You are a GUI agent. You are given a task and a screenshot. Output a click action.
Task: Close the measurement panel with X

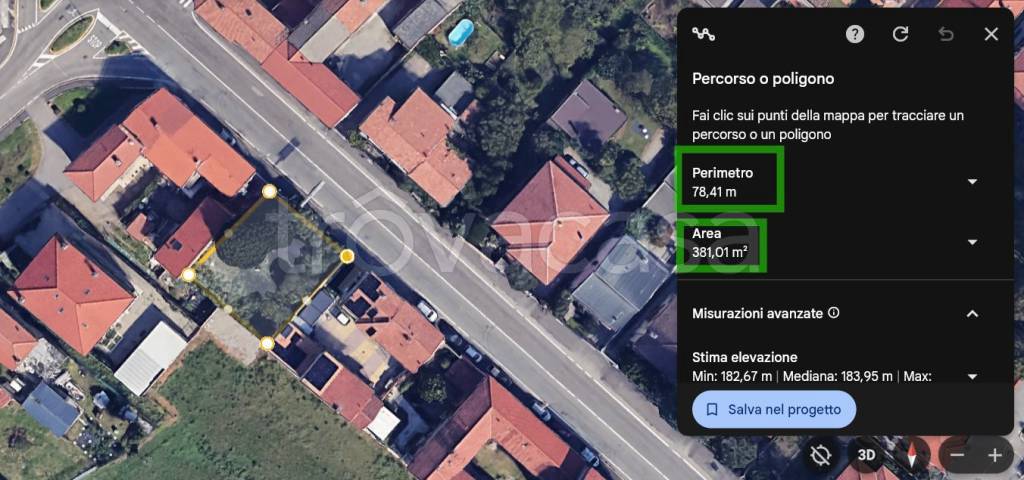(991, 35)
